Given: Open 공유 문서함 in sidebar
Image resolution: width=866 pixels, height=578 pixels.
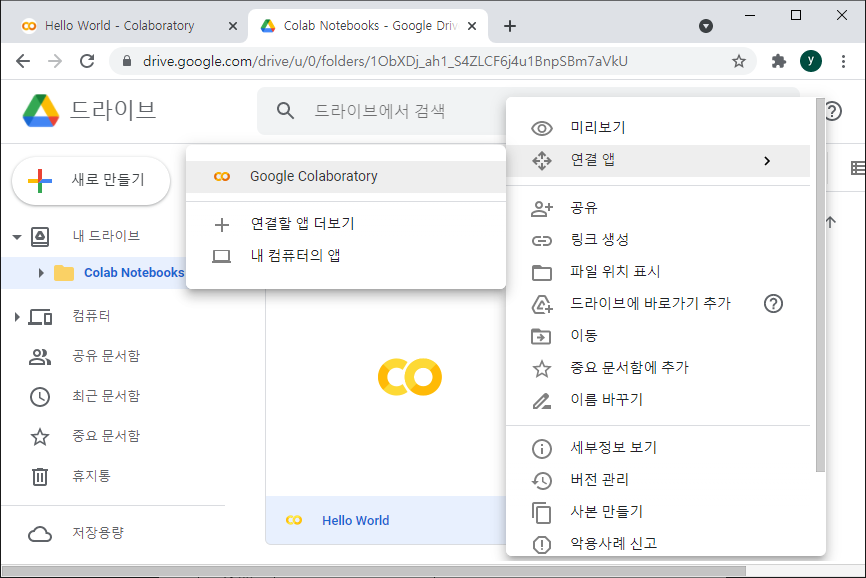Looking at the screenshot, I should [x=106, y=356].
